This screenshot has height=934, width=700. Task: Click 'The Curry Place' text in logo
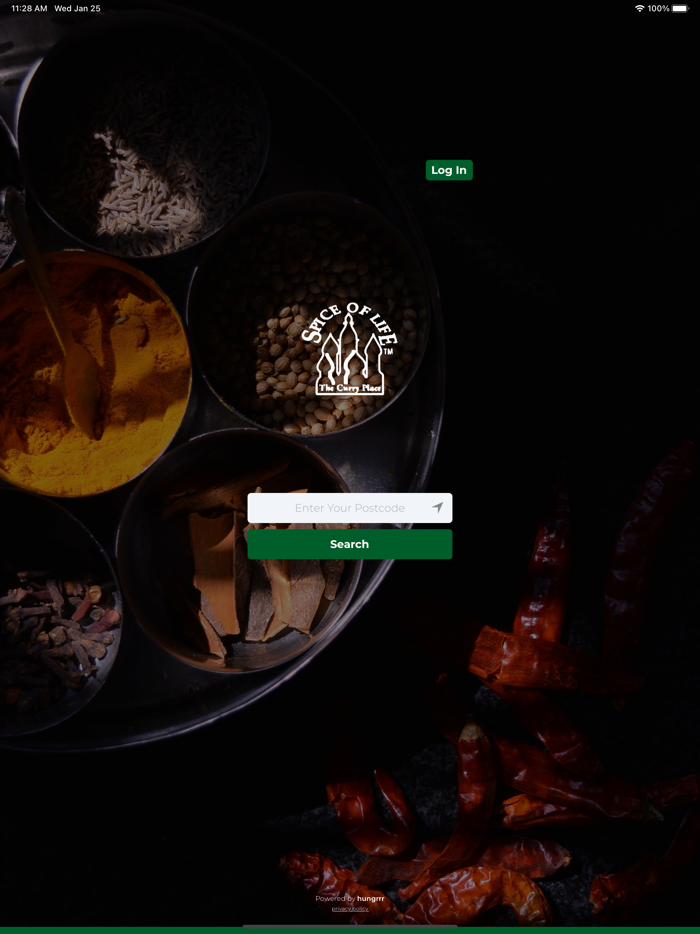click(350, 388)
